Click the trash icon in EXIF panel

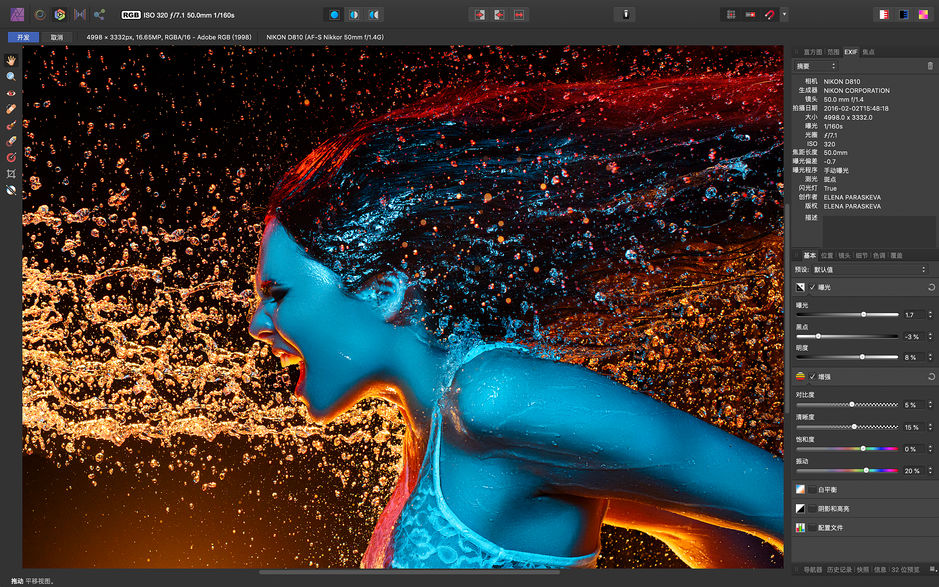click(x=930, y=65)
